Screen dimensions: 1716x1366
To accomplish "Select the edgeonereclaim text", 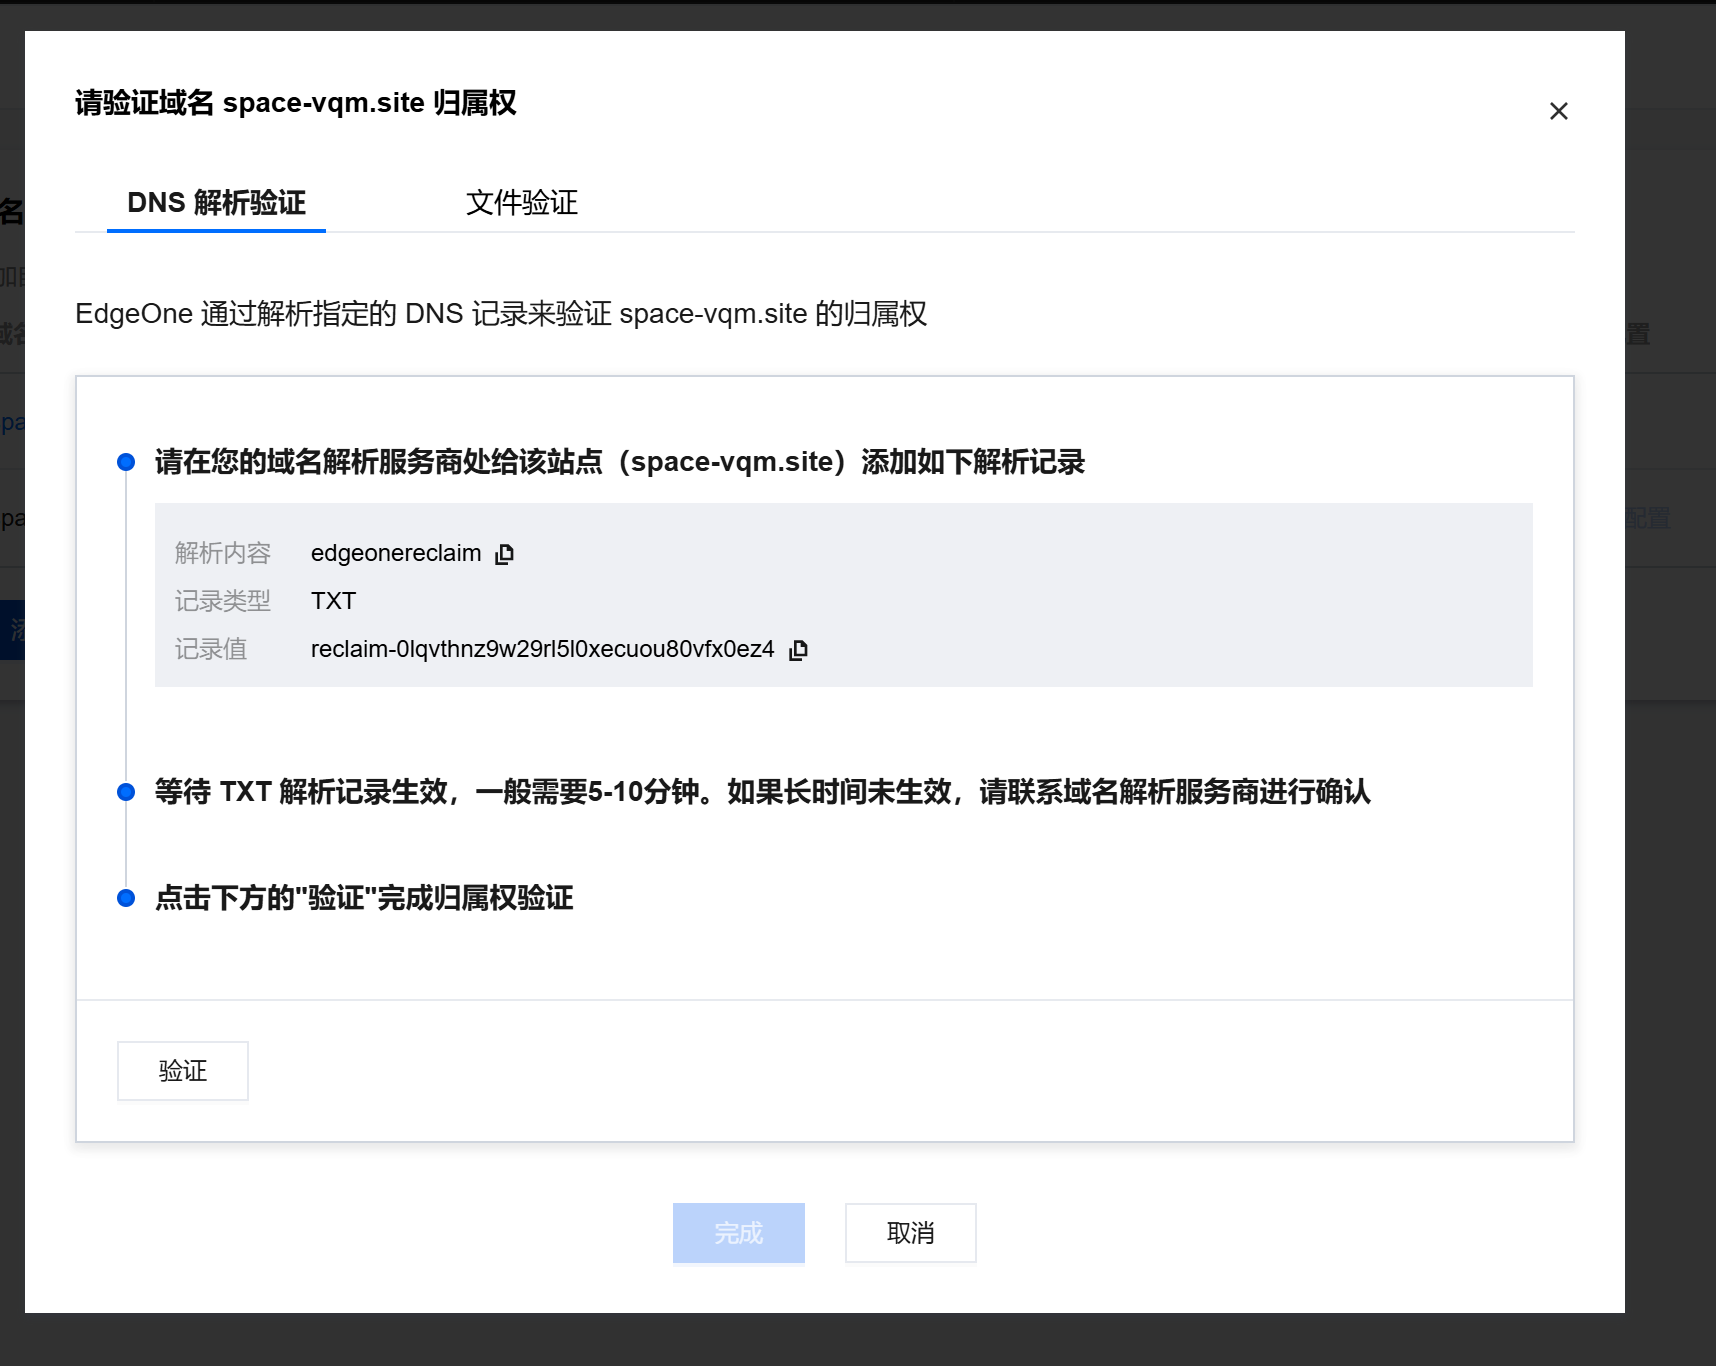I will tap(396, 554).
